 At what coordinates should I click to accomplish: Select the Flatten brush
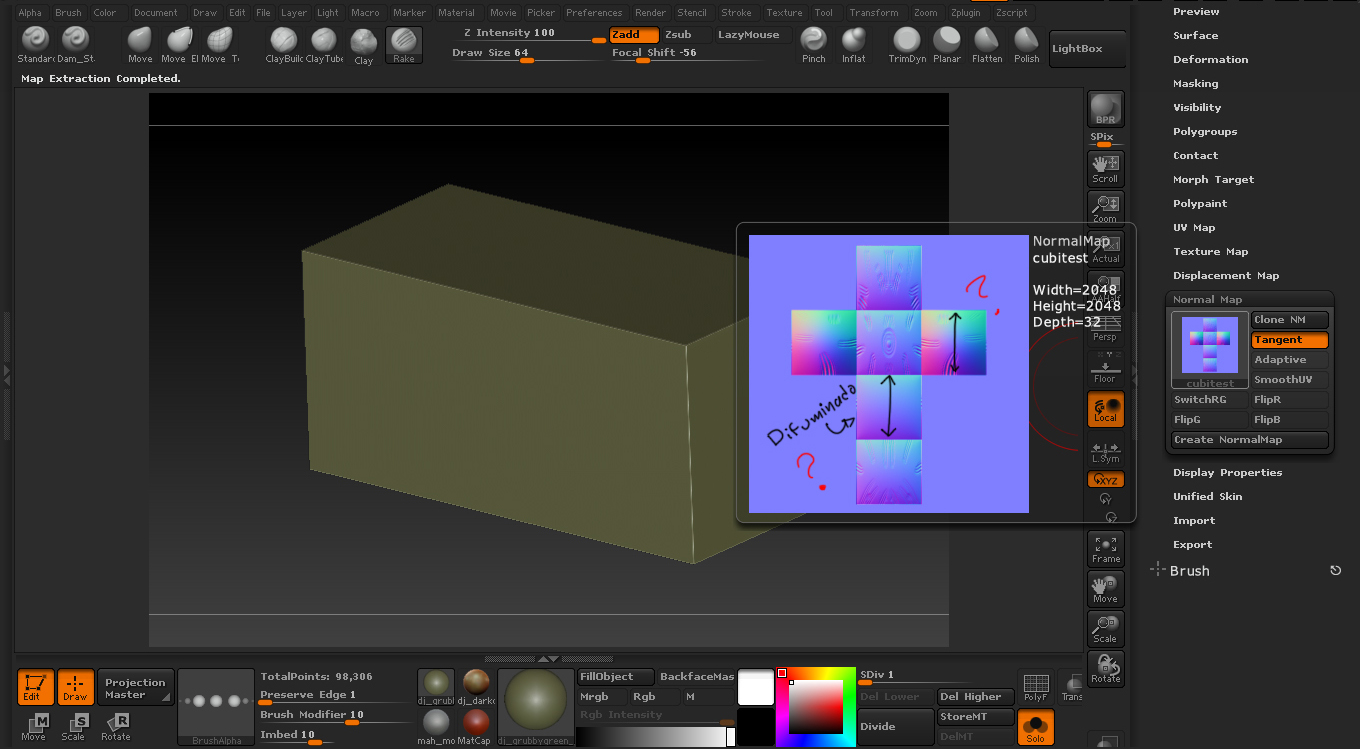987,45
